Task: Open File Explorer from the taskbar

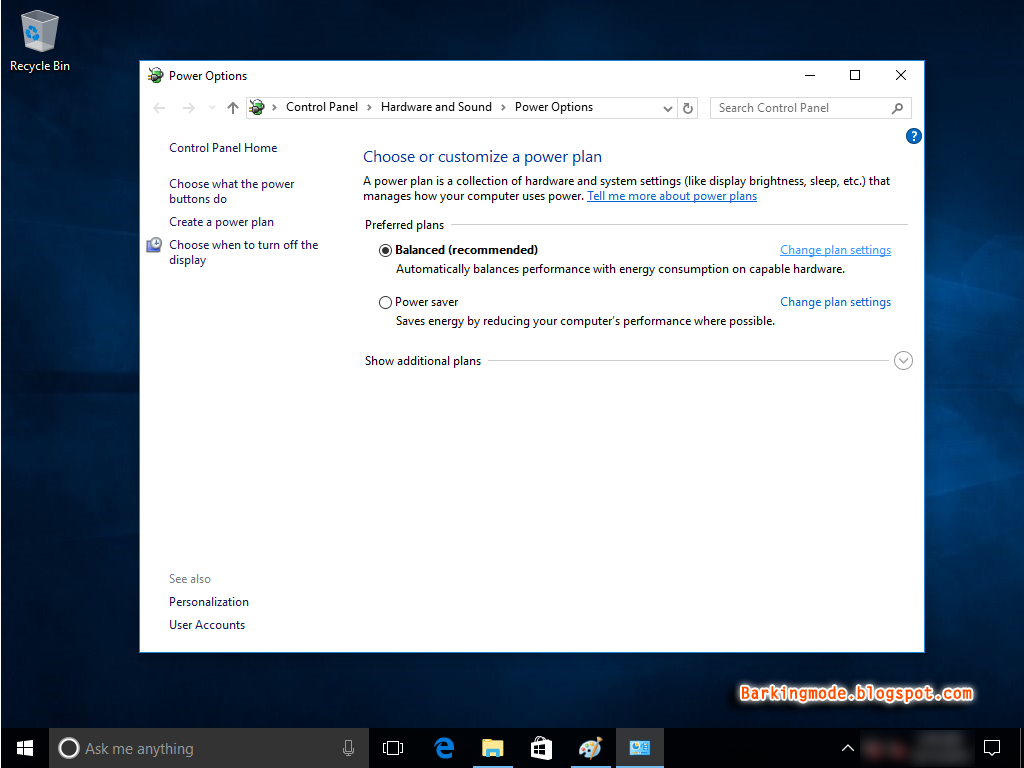Action: click(492, 748)
